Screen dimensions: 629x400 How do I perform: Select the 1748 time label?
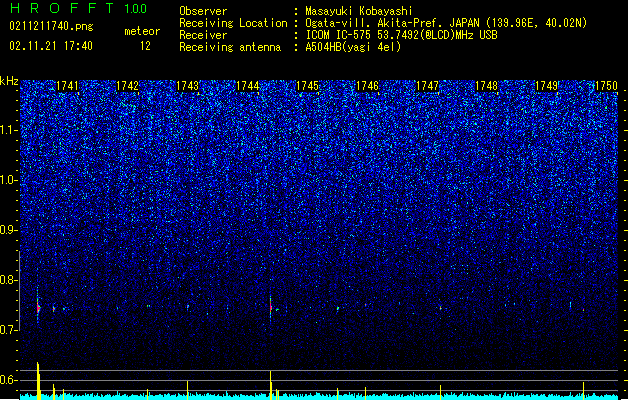coord(487,86)
